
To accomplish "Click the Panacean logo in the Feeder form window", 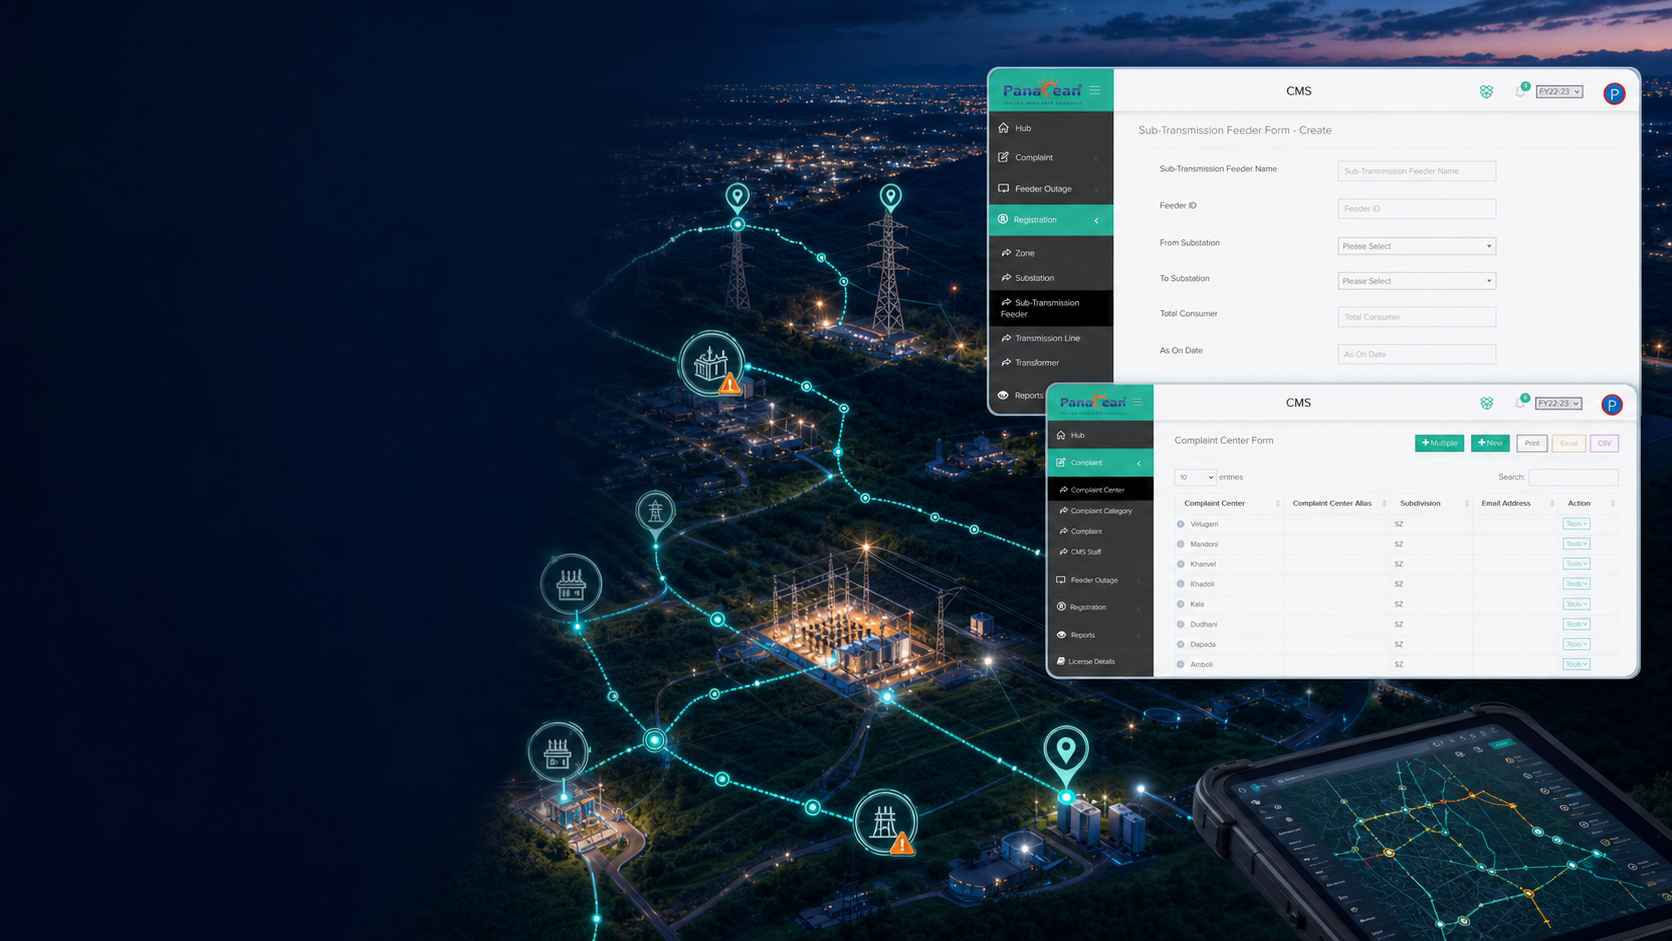I will pyautogui.click(x=1041, y=91).
